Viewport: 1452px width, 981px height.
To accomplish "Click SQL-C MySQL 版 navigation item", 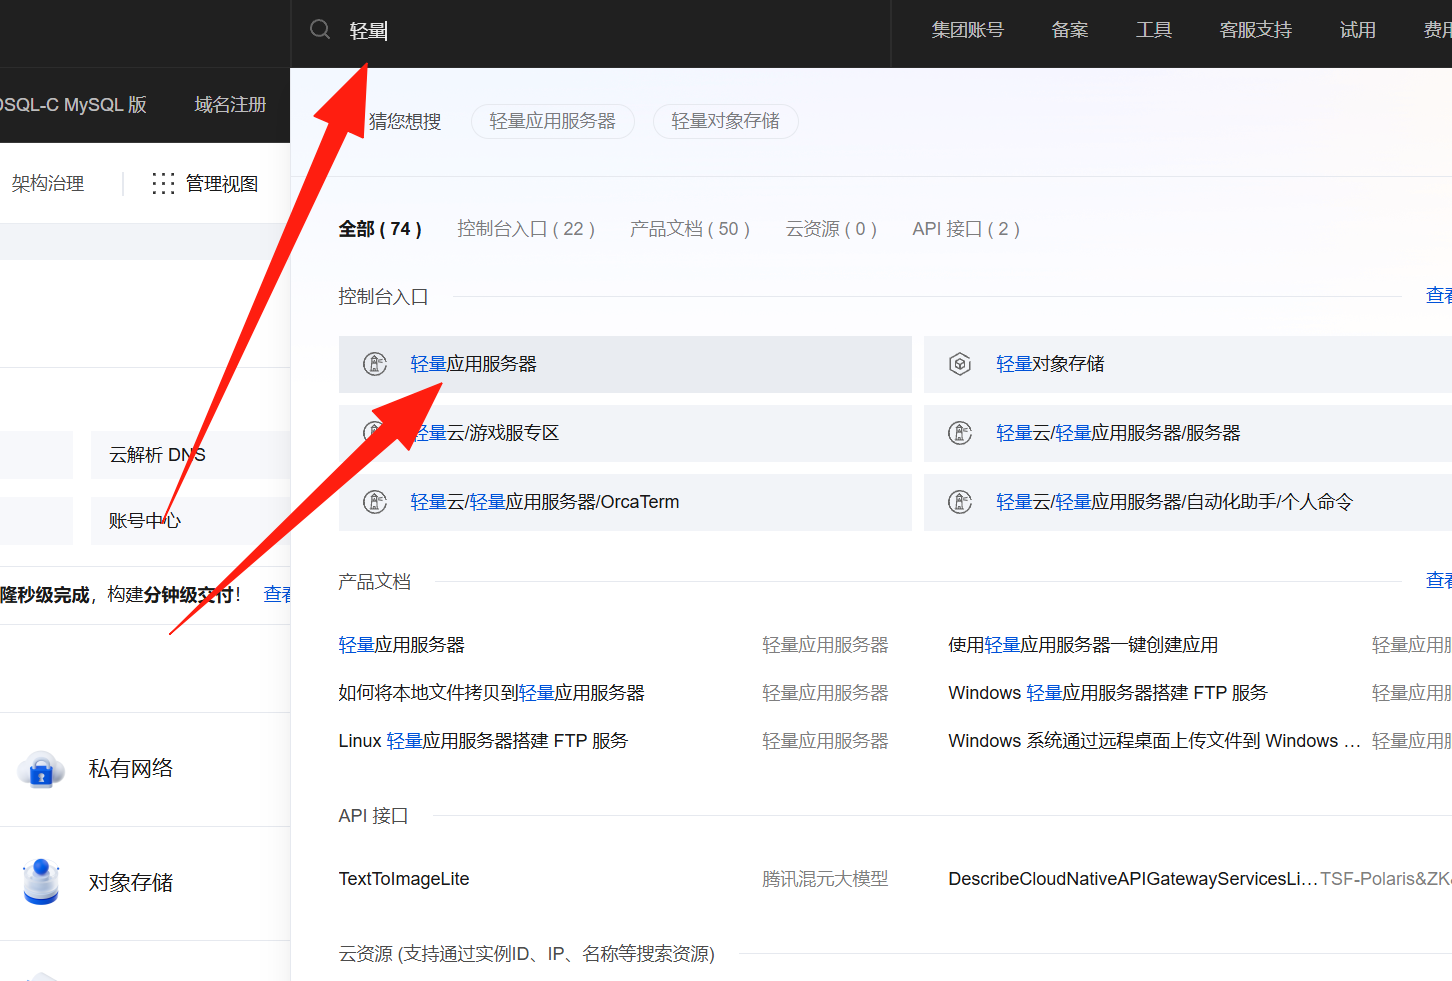I will pyautogui.click(x=73, y=105).
